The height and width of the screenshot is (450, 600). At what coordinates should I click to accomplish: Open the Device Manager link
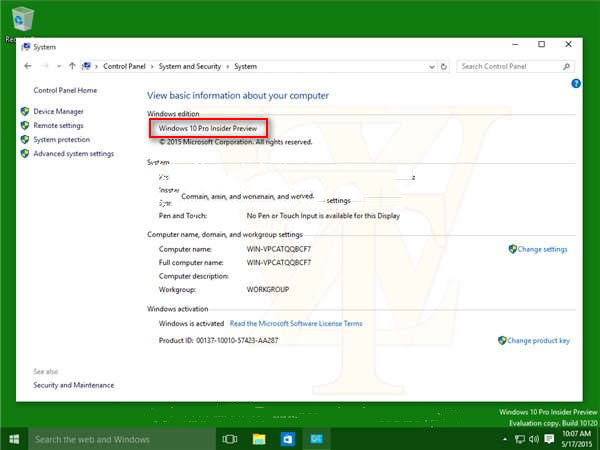pos(58,111)
